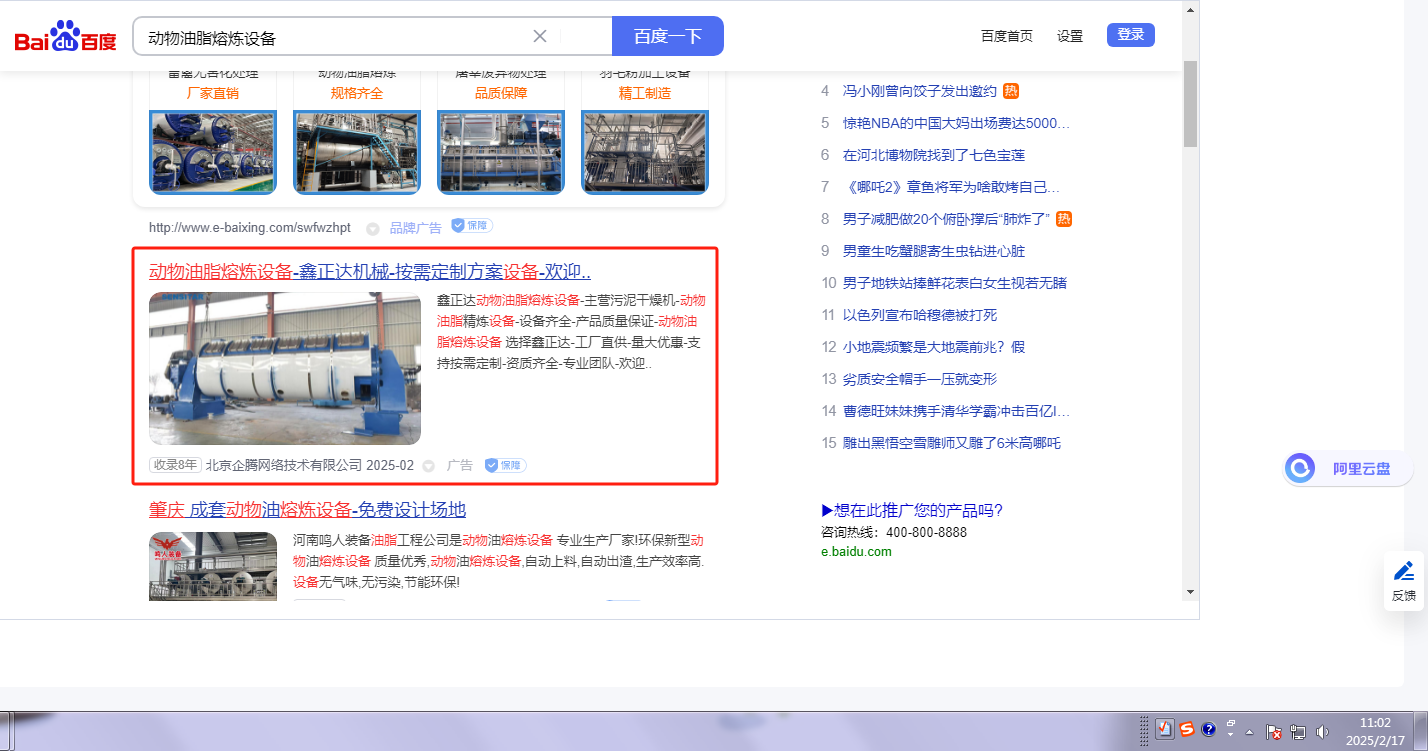Open the e.baidu.com link
The image size is (1428, 751).
856,551
